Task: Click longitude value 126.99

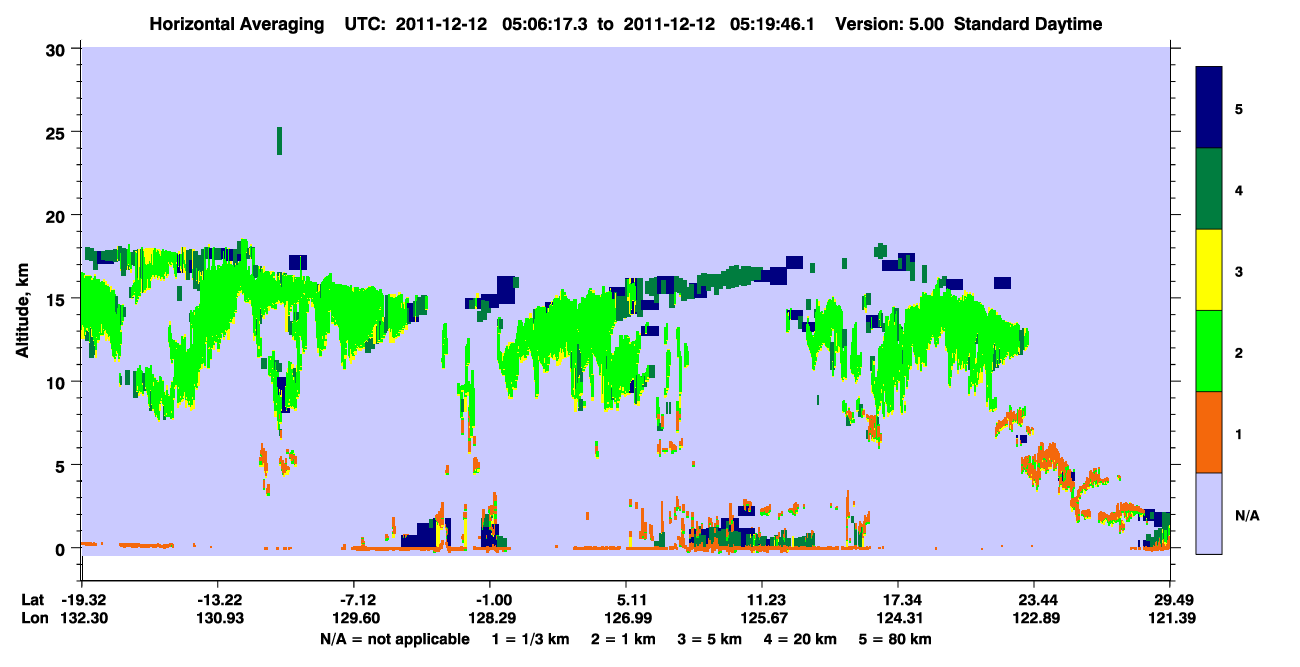Action: tap(626, 619)
